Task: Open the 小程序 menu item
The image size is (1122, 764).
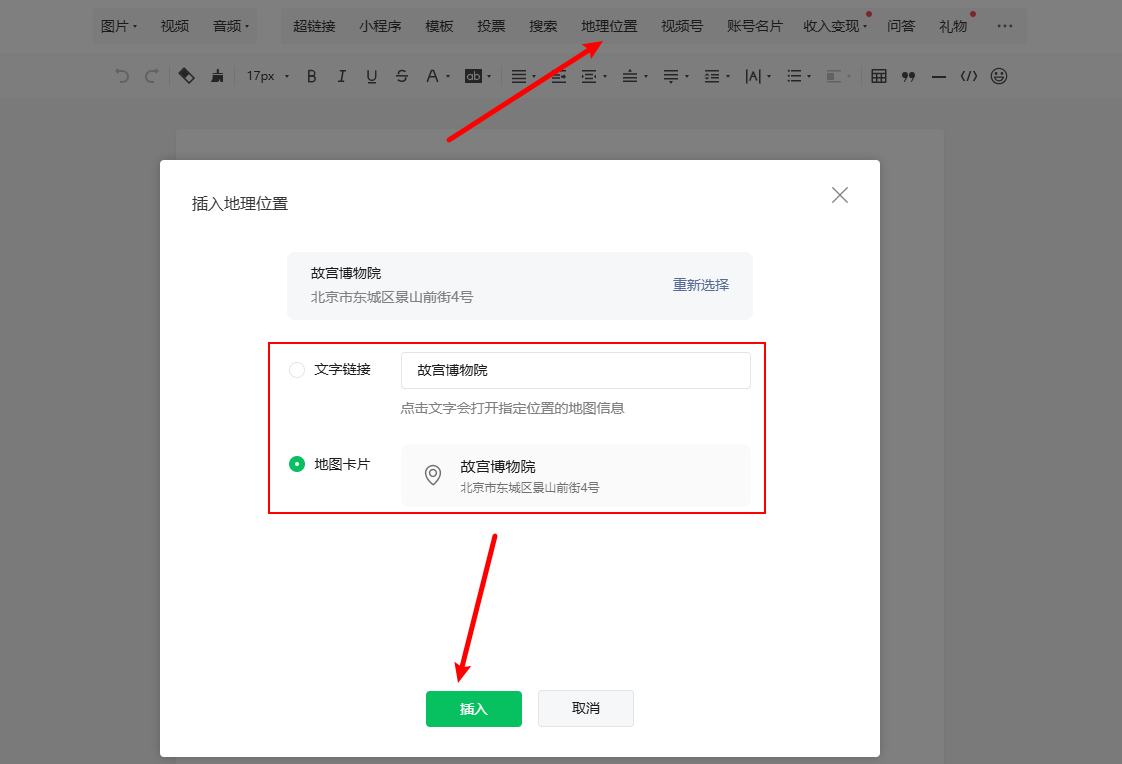Action: tap(380, 26)
